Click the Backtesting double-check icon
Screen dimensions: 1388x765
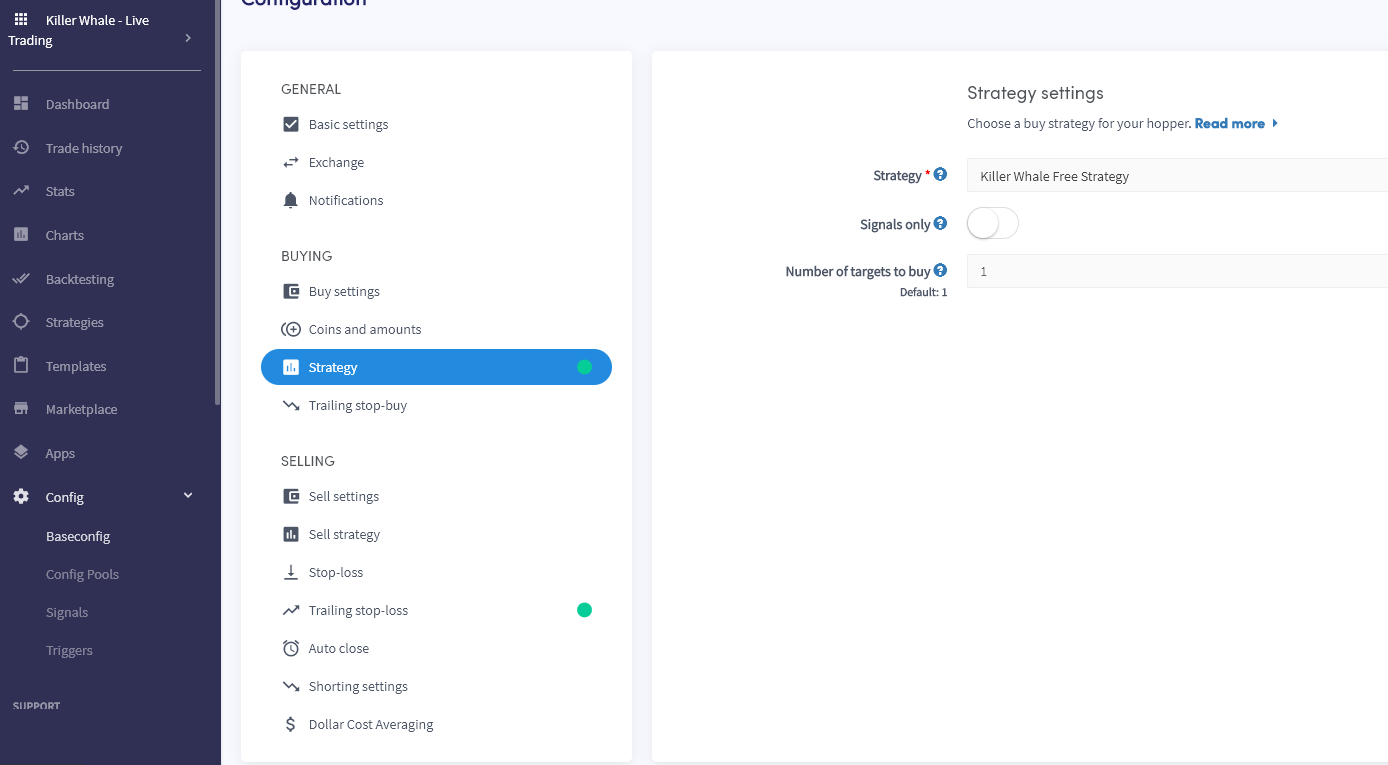coord(21,279)
